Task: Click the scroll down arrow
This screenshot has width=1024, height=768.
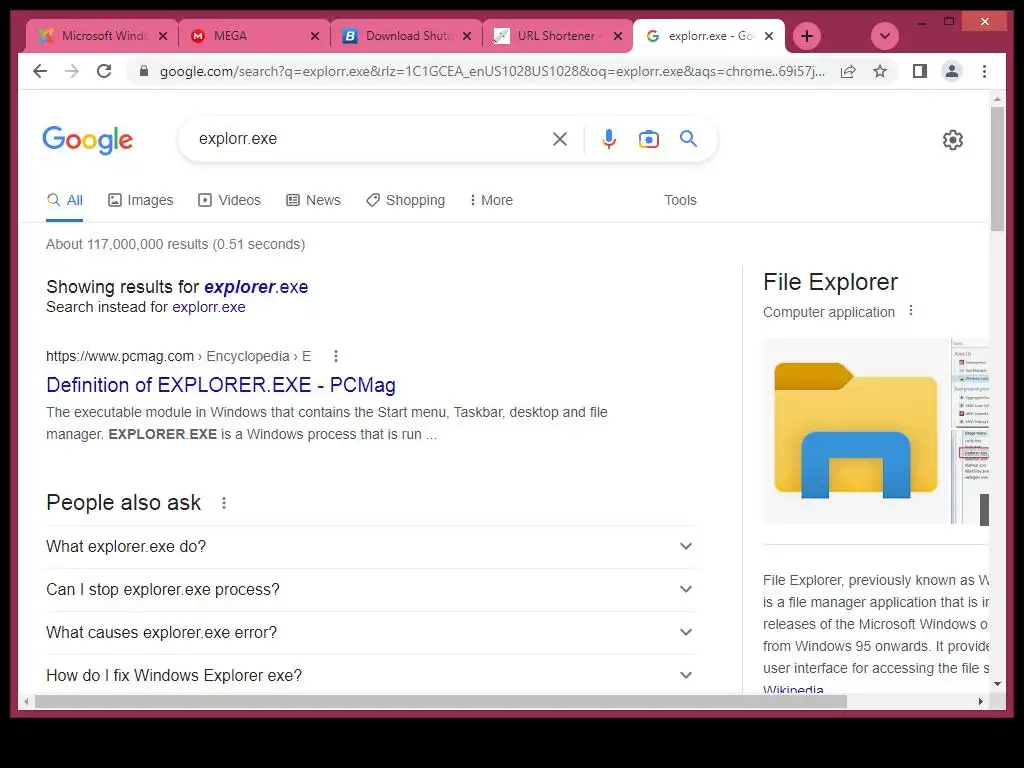Action: click(997, 684)
